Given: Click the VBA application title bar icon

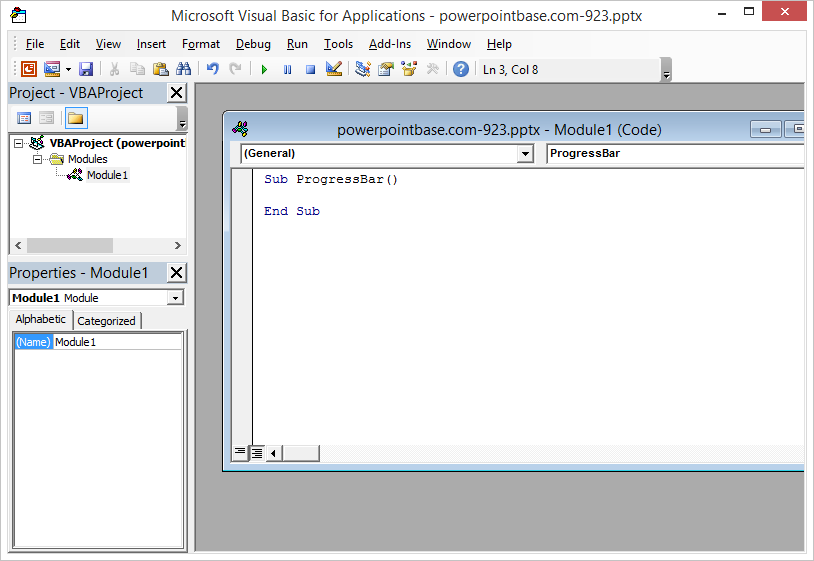Looking at the screenshot, I should tap(19, 15).
